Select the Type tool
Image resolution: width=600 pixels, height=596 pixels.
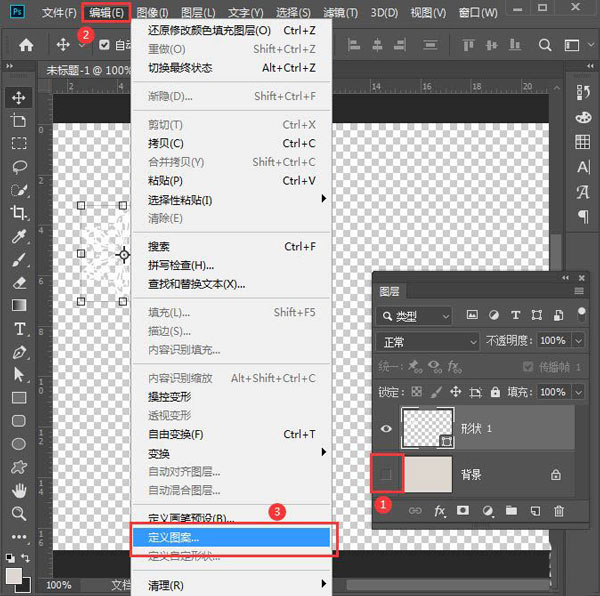(x=19, y=329)
